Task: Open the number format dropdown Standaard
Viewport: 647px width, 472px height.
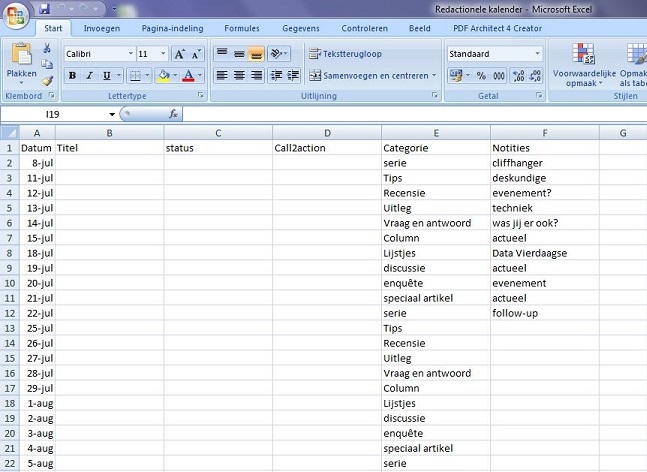Action: (537, 54)
